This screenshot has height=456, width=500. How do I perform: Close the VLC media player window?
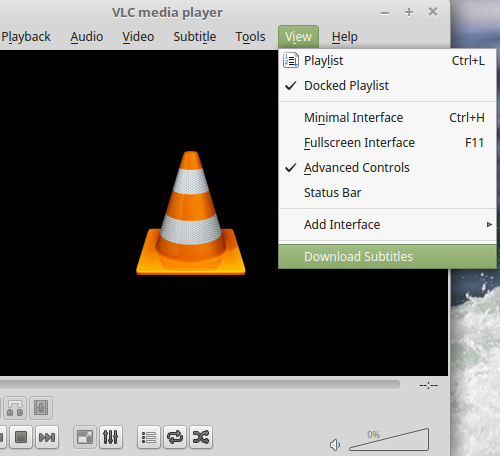[x=433, y=12]
